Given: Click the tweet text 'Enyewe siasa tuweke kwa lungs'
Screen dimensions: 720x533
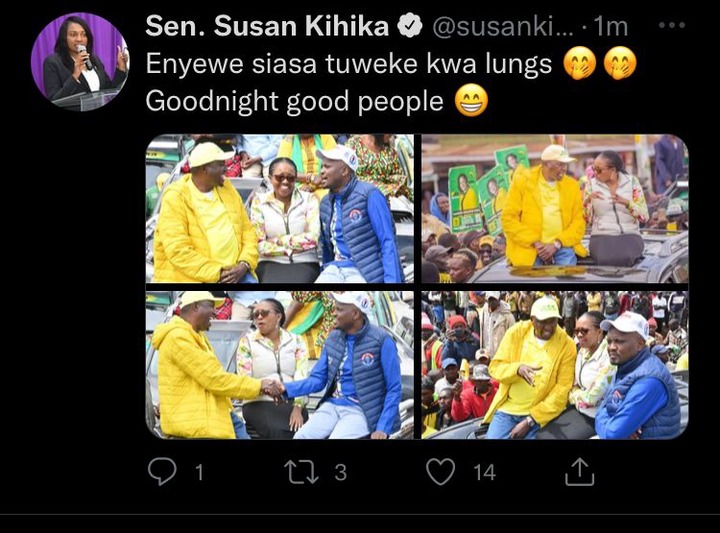Looking at the screenshot, I should tap(349, 63).
